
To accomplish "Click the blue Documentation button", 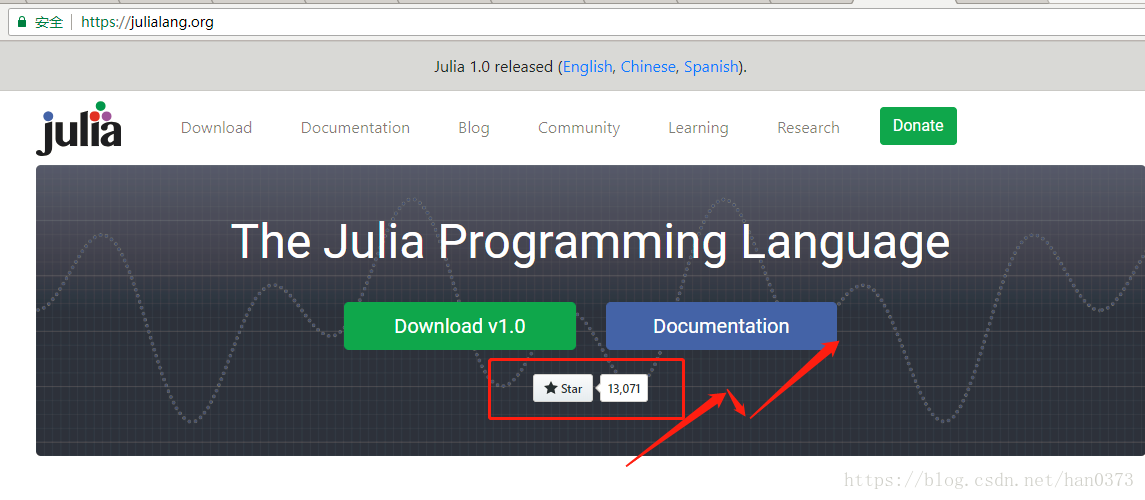I will (721, 326).
